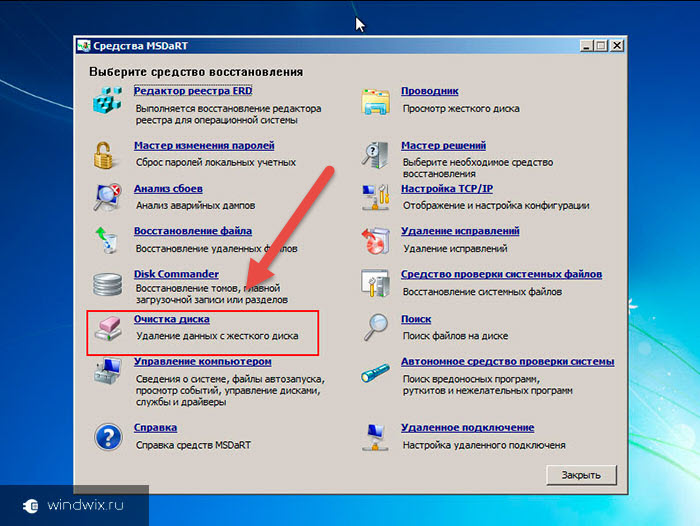
Task: Click the ERD registry editor cubes icon
Action: tap(107, 100)
